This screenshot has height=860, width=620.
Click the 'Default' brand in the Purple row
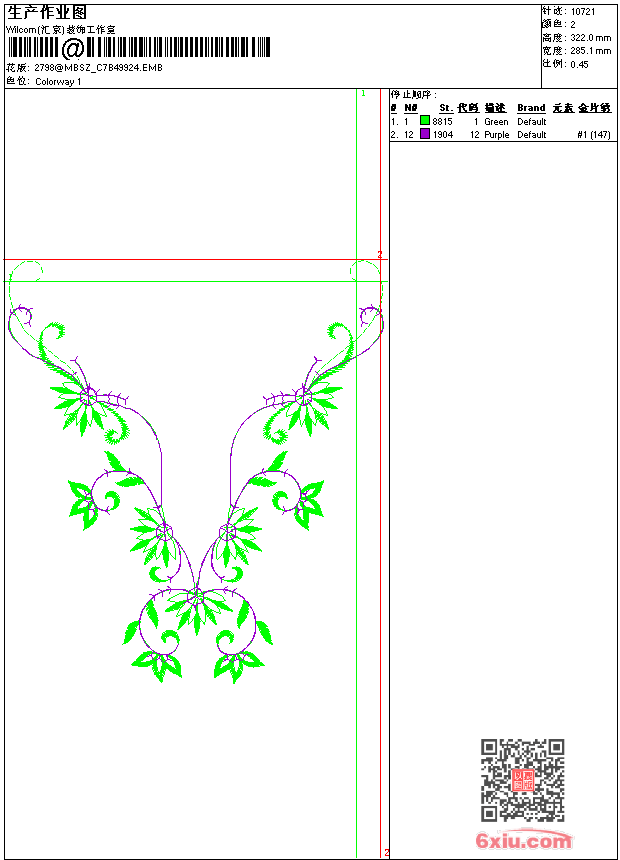point(532,135)
